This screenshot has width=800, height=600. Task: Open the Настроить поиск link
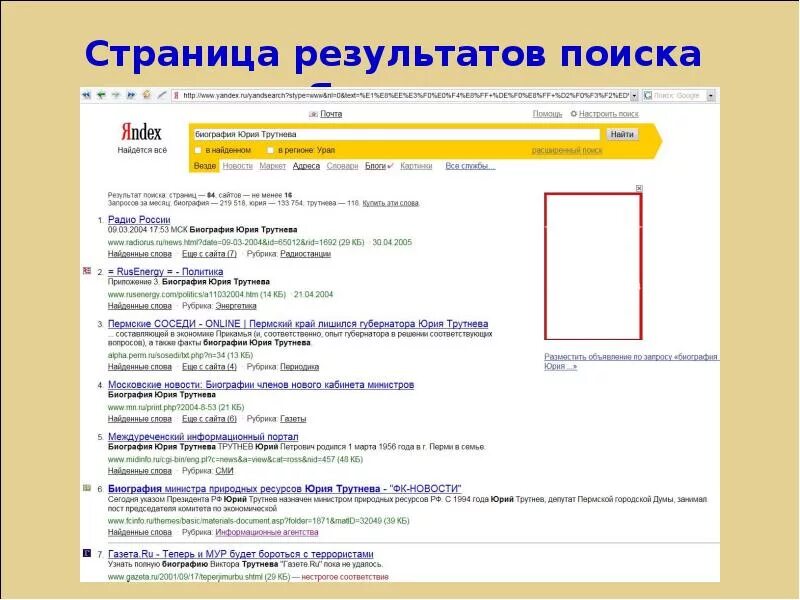point(609,114)
